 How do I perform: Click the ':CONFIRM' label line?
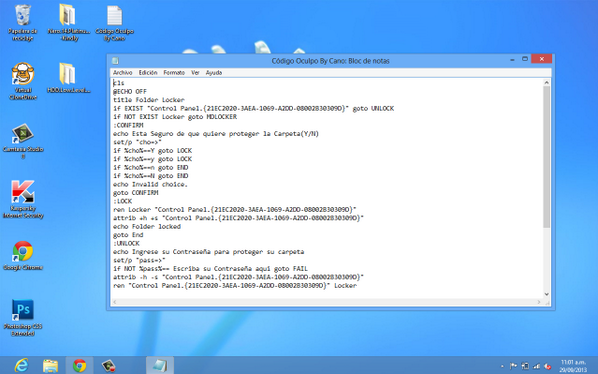pyautogui.click(x=128, y=125)
